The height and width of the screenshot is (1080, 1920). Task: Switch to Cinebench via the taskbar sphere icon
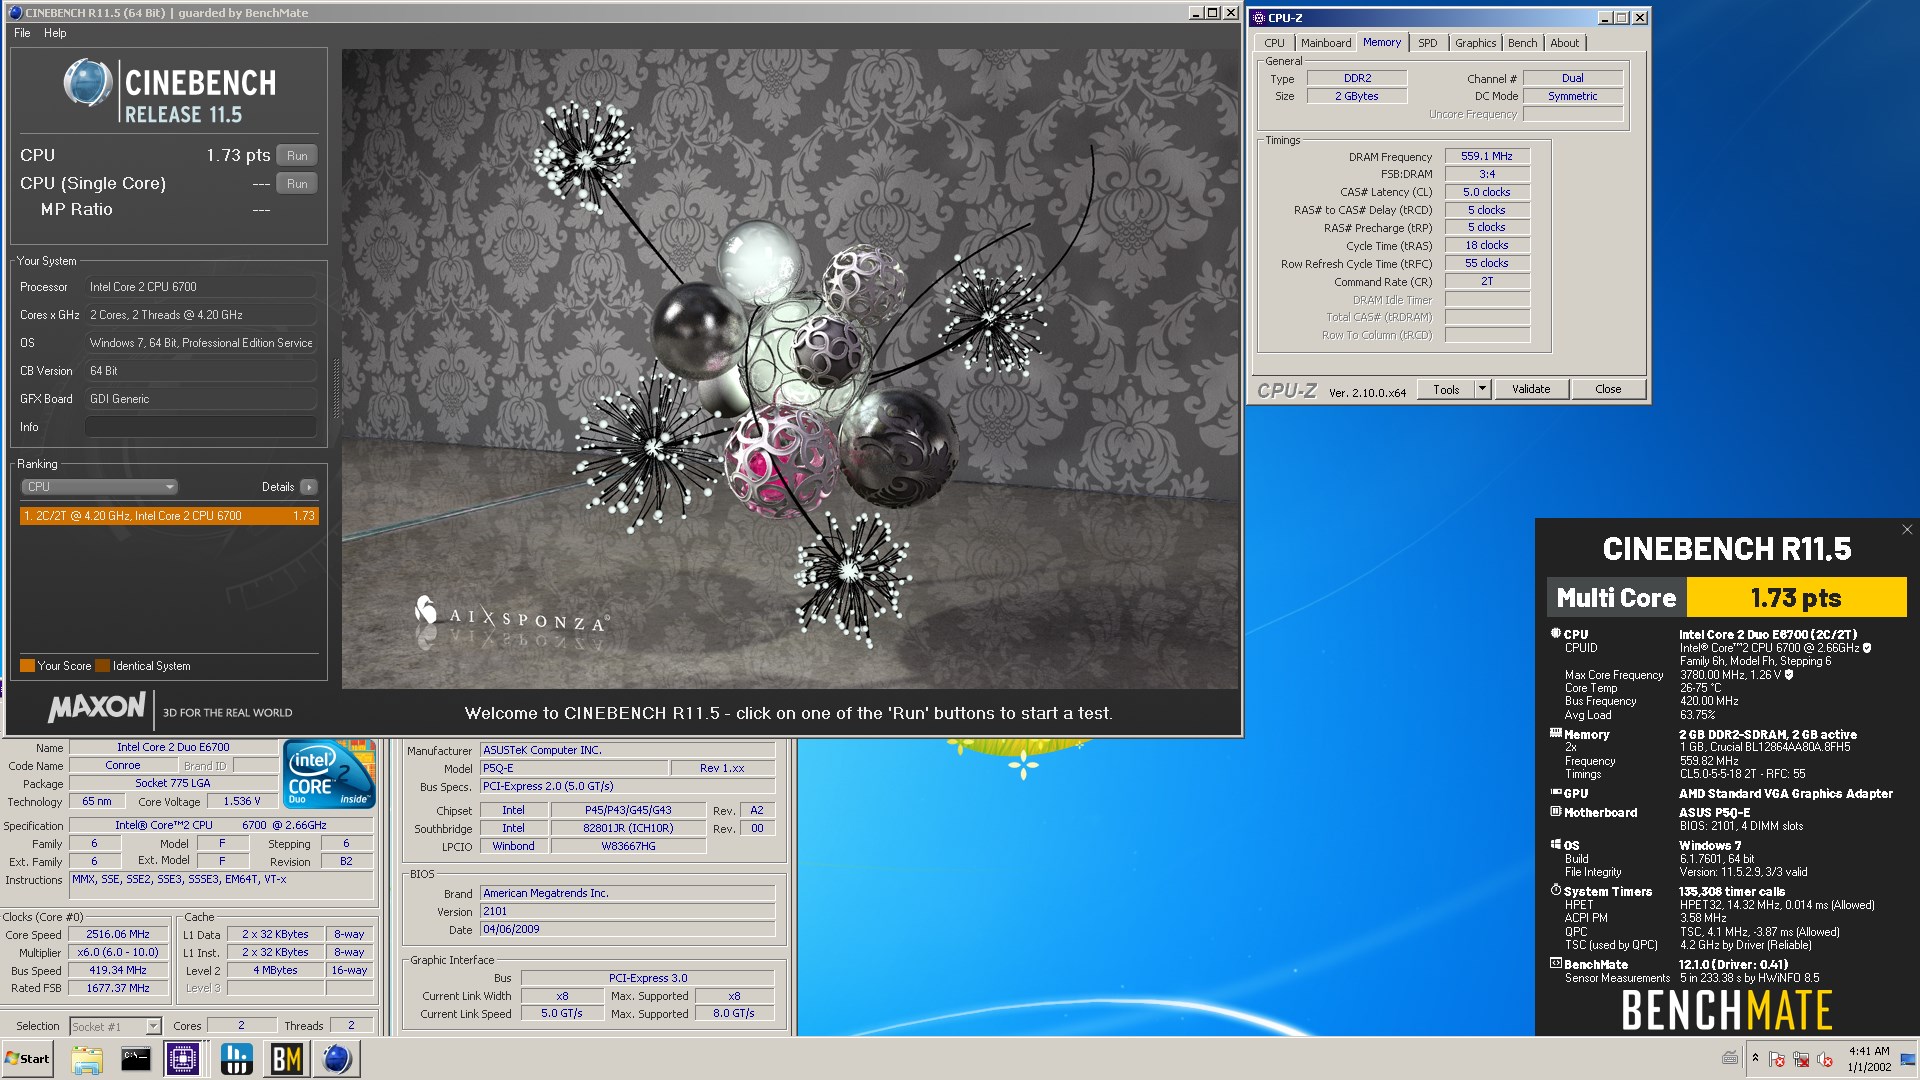coord(337,1059)
